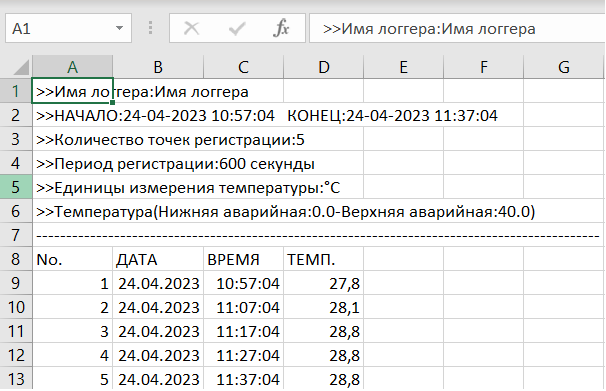
Task: Select row 5 header
Action: click(16, 187)
